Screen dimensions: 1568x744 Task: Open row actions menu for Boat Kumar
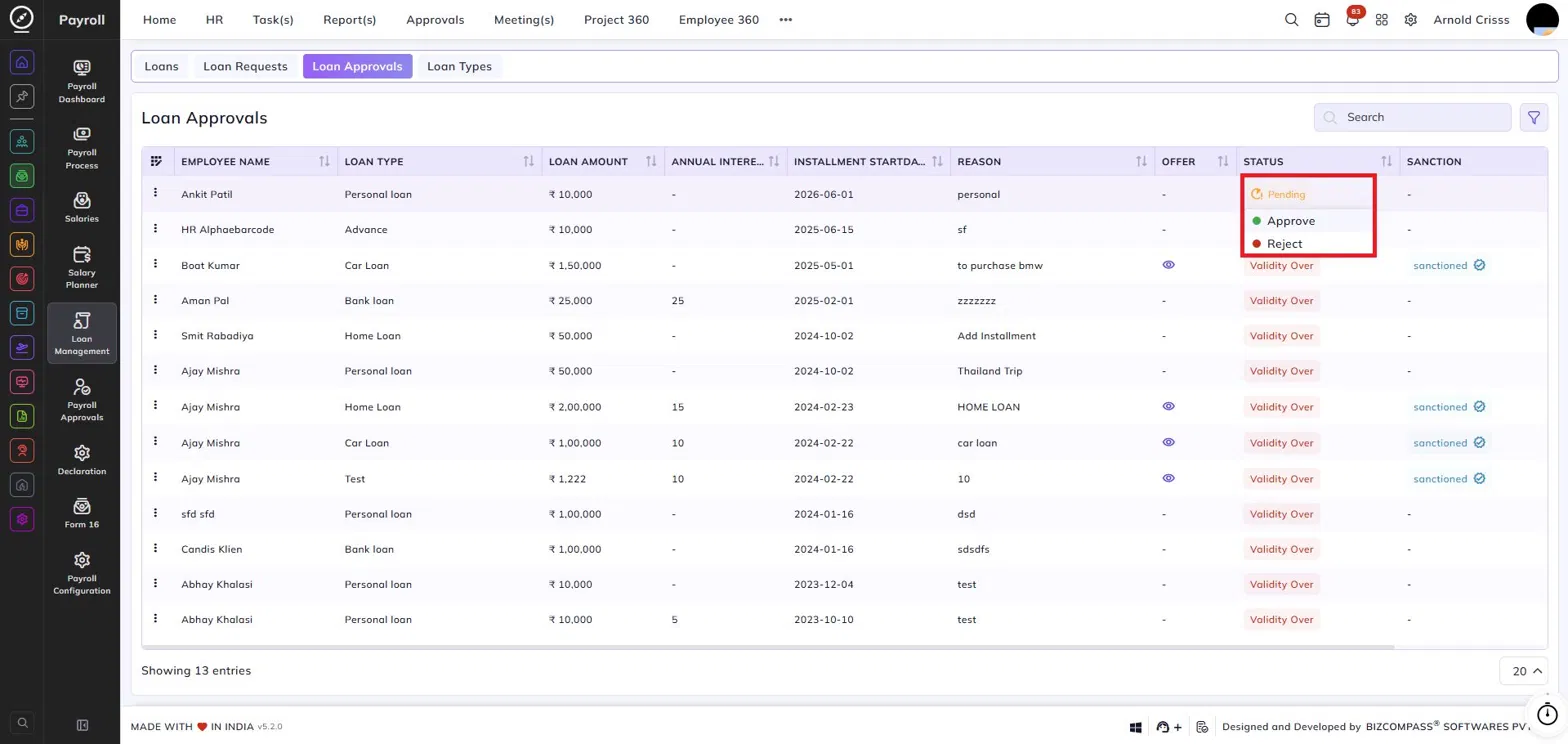(156, 264)
